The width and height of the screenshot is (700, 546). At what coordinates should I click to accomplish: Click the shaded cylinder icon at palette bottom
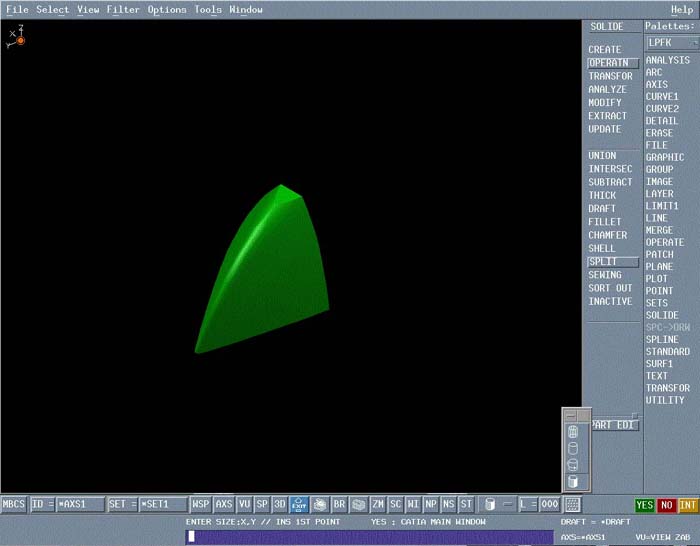coord(573,481)
